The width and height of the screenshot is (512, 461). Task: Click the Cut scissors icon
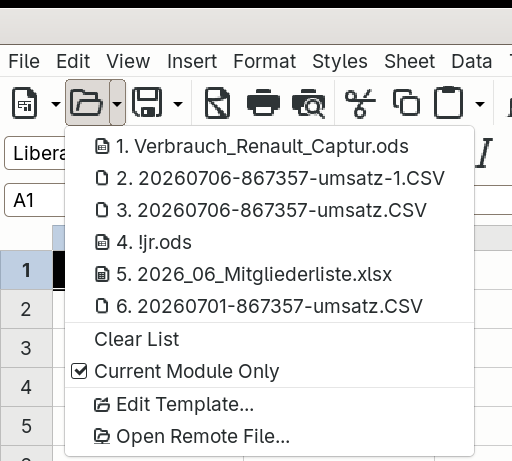click(360, 103)
